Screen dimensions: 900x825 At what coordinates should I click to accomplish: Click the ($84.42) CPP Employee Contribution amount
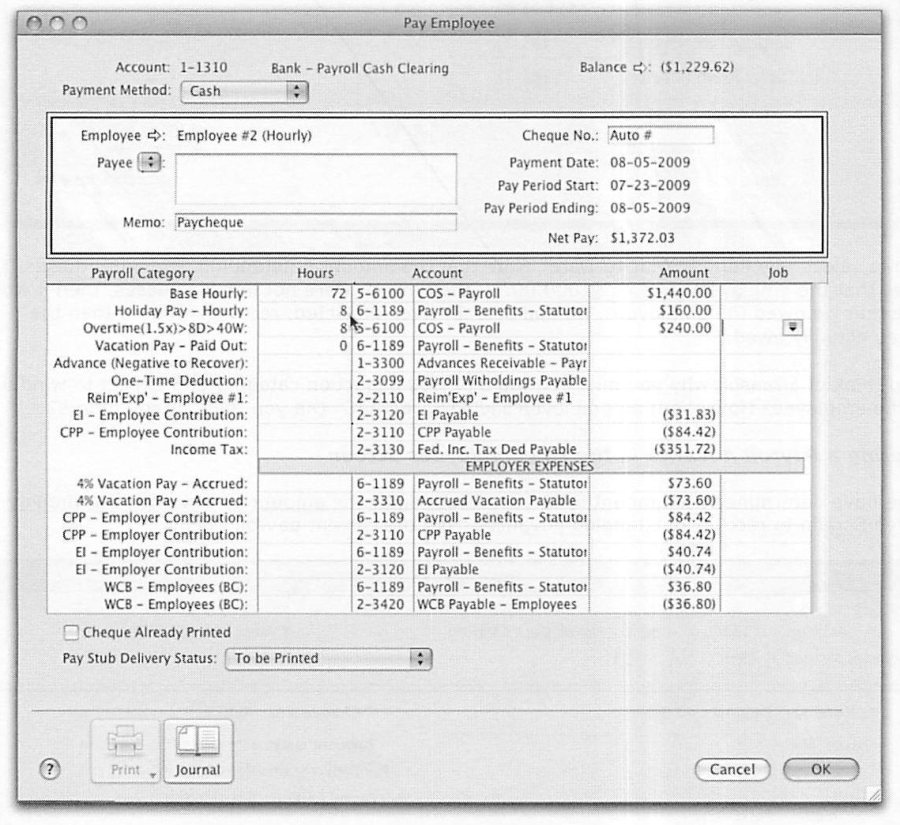(x=689, y=432)
